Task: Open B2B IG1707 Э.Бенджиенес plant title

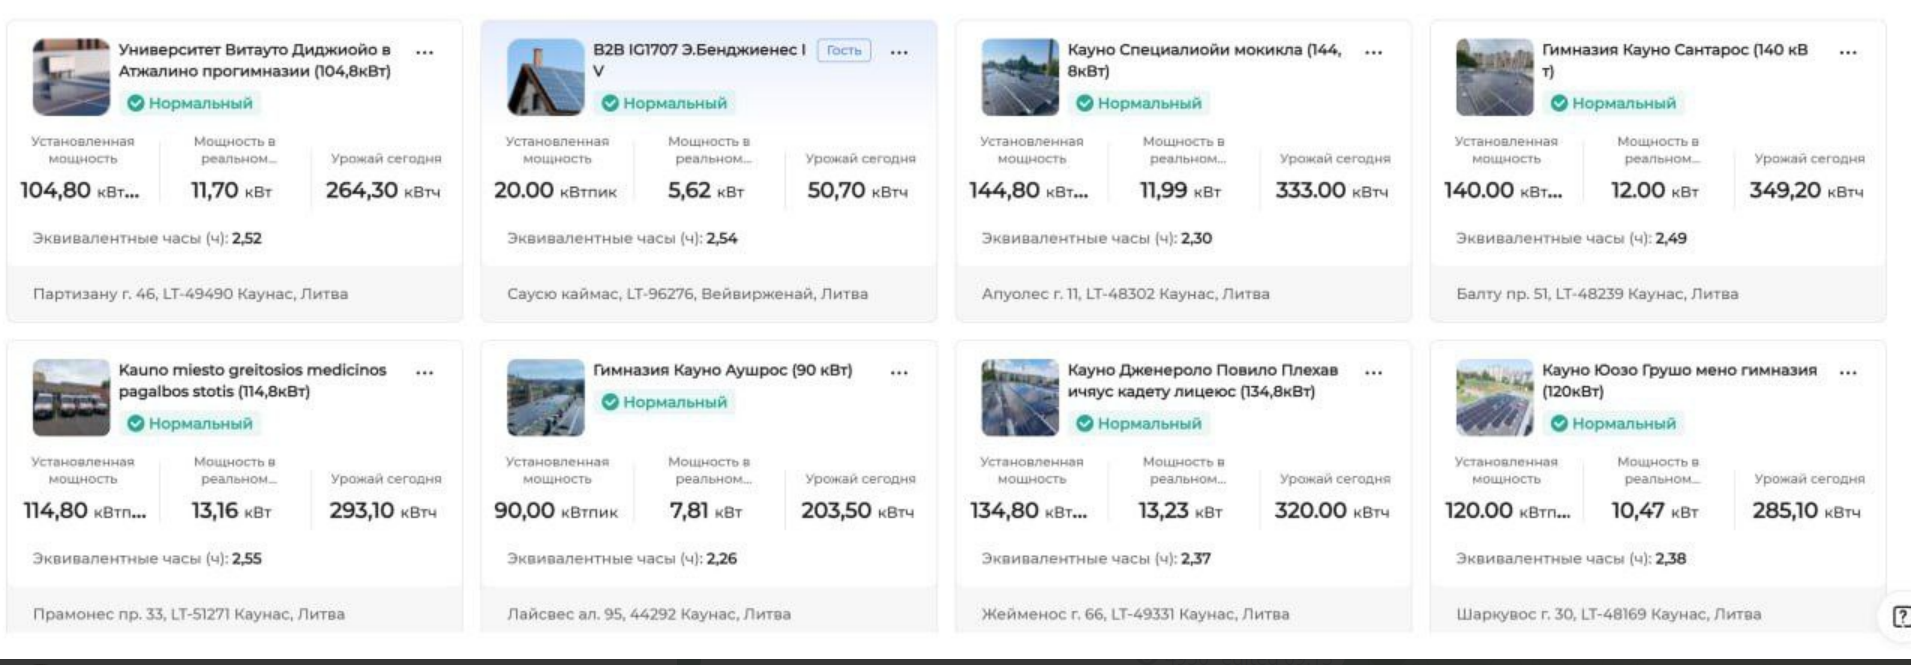Action: pyautogui.click(x=699, y=60)
